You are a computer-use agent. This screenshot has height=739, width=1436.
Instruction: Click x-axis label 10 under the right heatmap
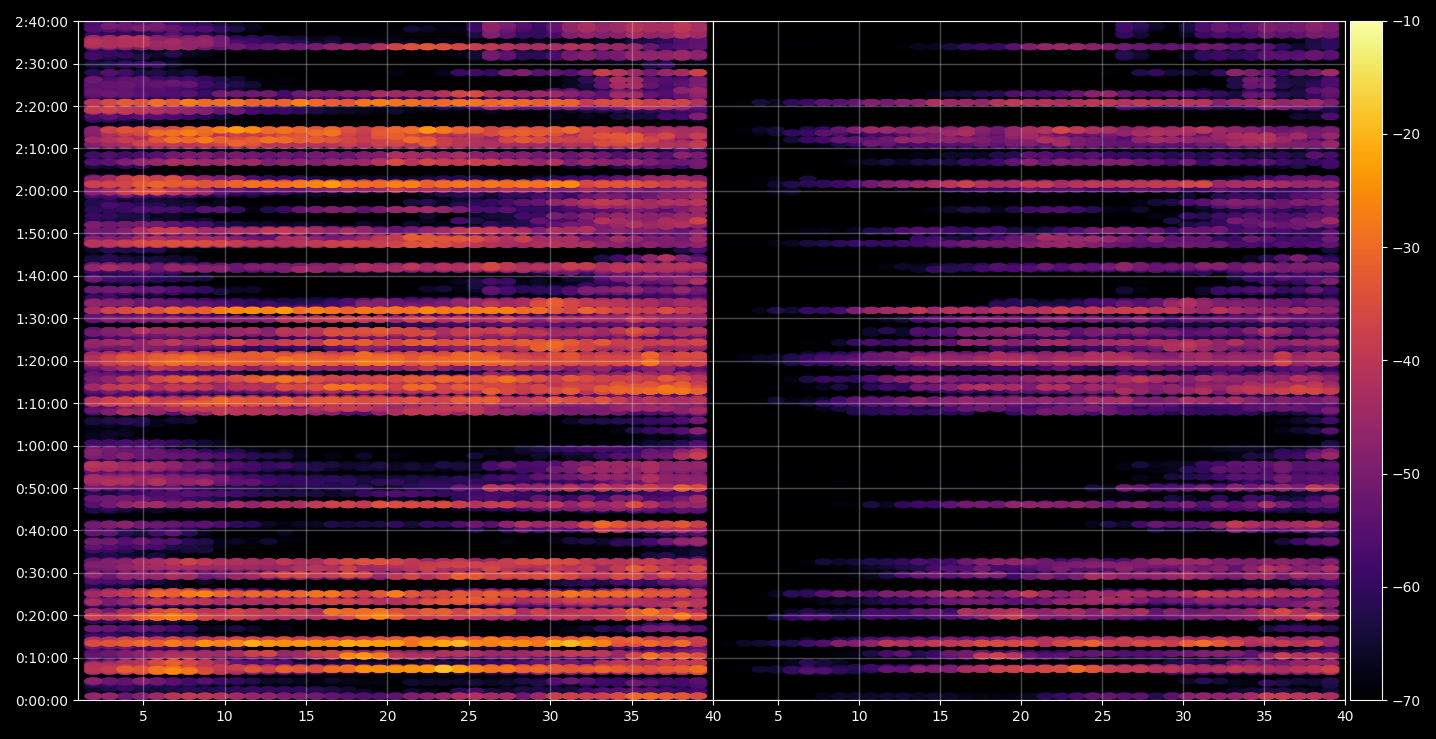(x=858, y=716)
